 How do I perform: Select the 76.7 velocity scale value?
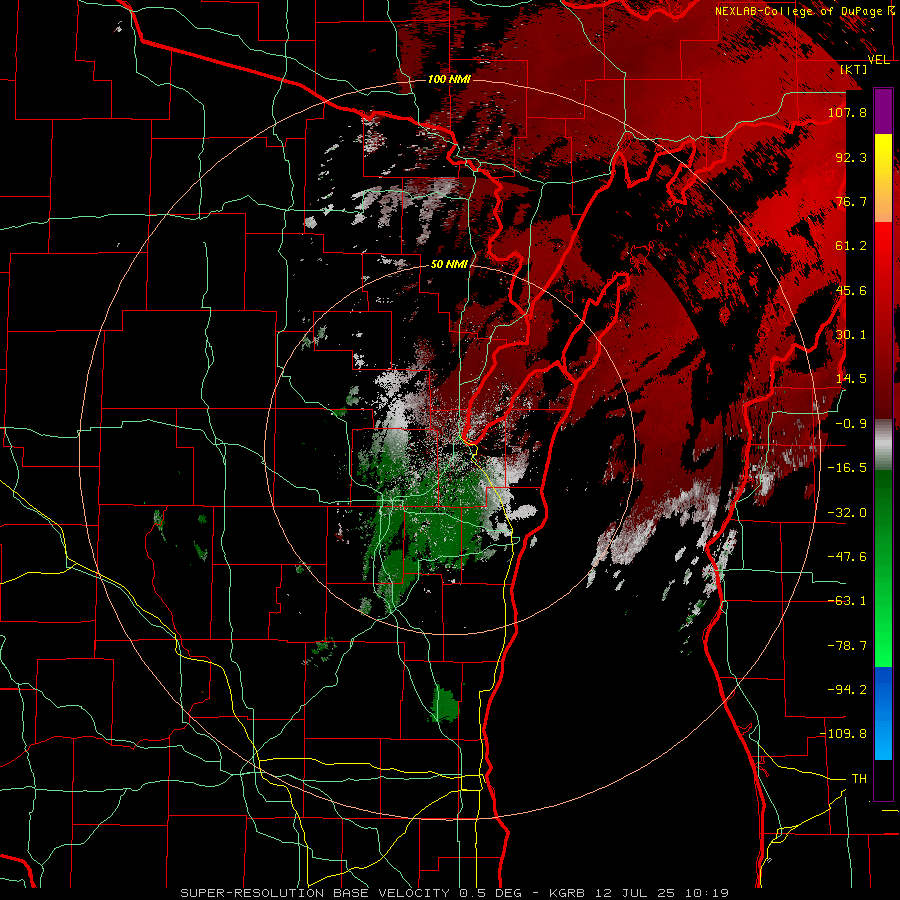click(x=851, y=201)
